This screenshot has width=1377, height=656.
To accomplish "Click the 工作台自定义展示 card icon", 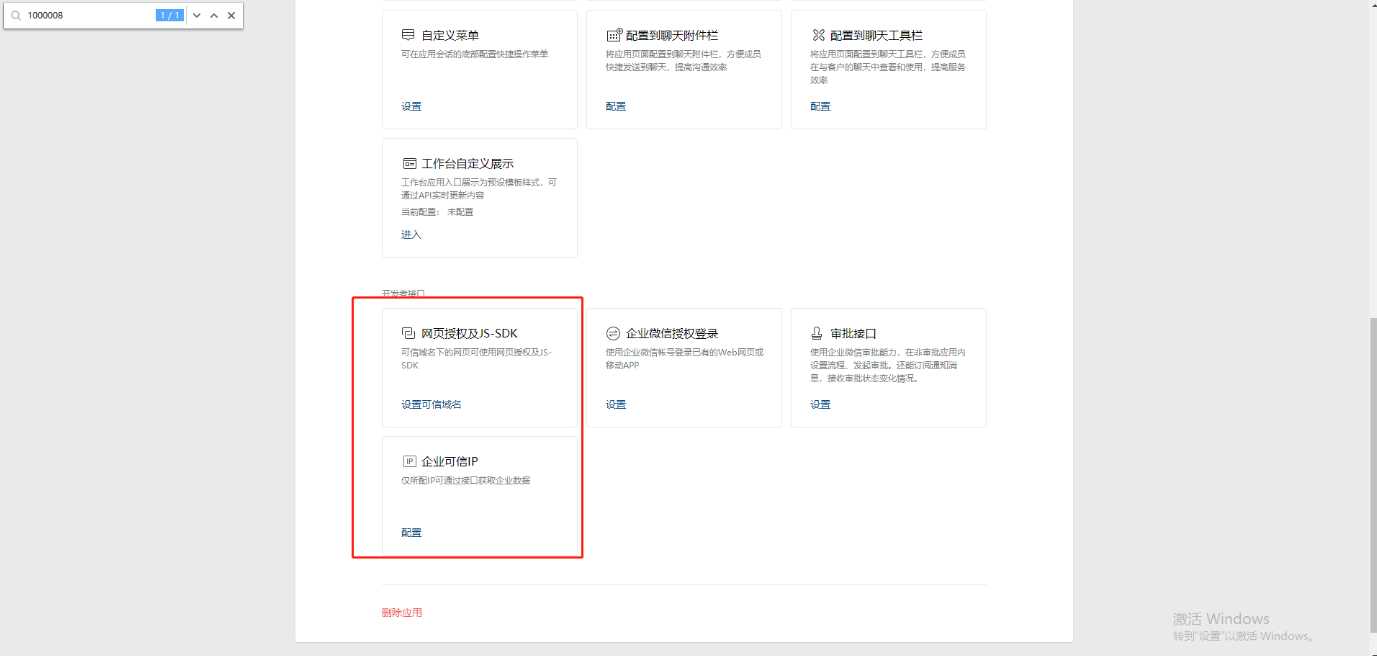I will click(x=409, y=163).
